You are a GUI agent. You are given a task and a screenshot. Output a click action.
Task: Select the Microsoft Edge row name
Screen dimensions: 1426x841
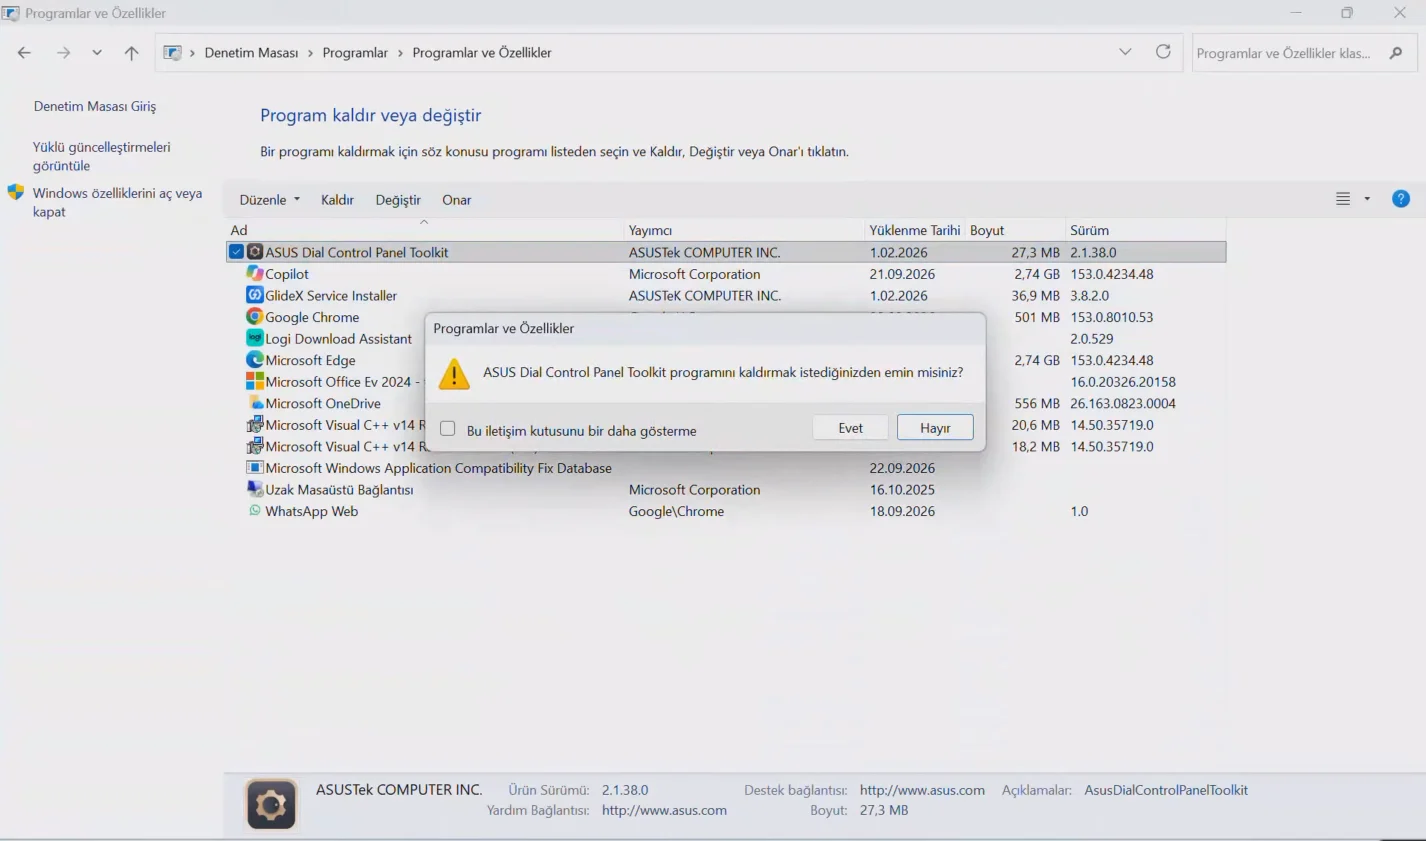(x=310, y=360)
